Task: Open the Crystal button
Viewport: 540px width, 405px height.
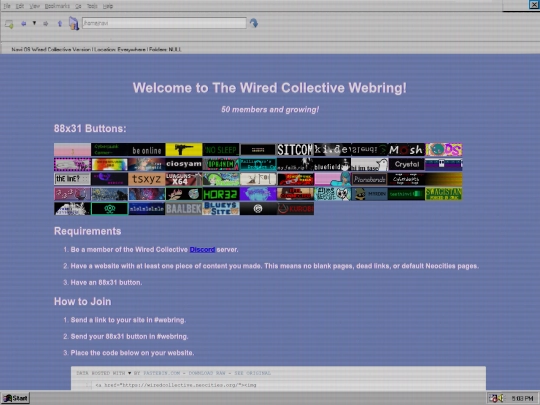Action: (x=407, y=165)
